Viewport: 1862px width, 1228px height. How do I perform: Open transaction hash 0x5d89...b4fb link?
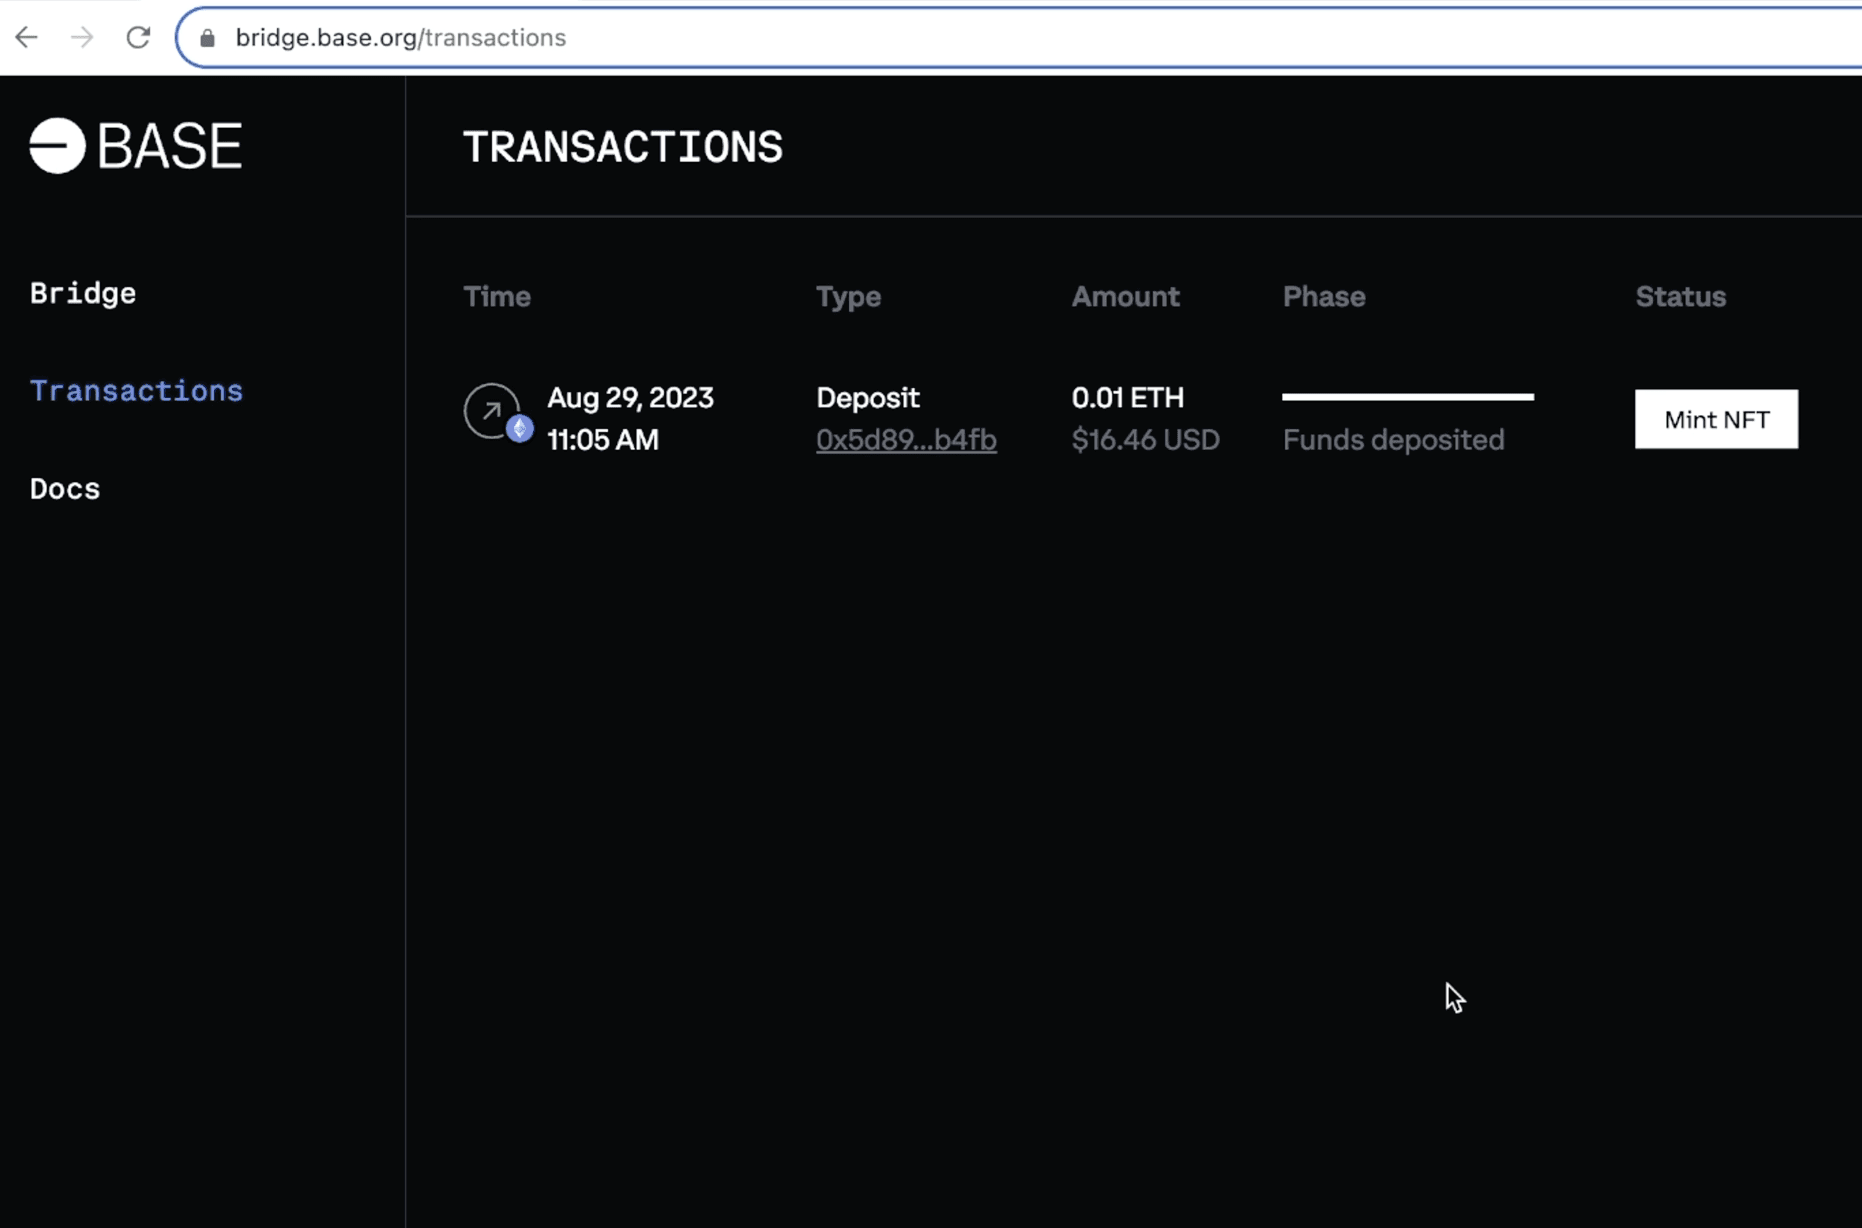906,440
